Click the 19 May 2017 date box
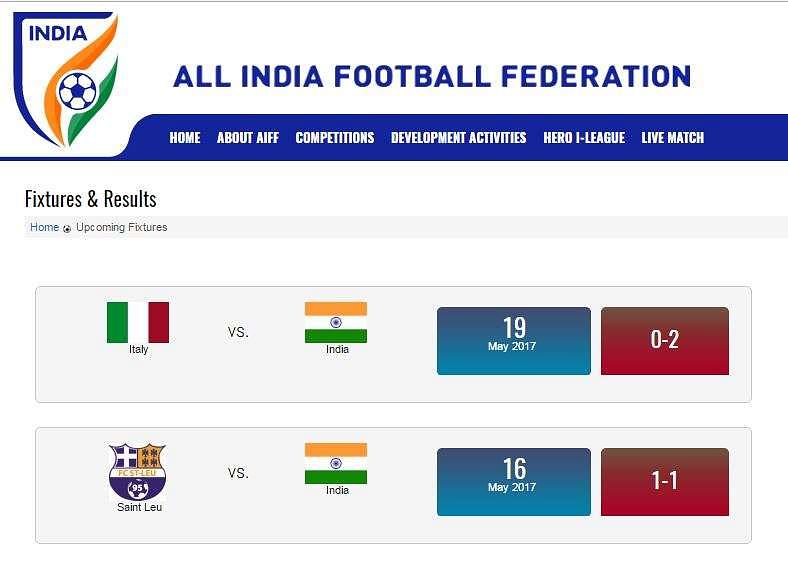 pyautogui.click(x=514, y=341)
